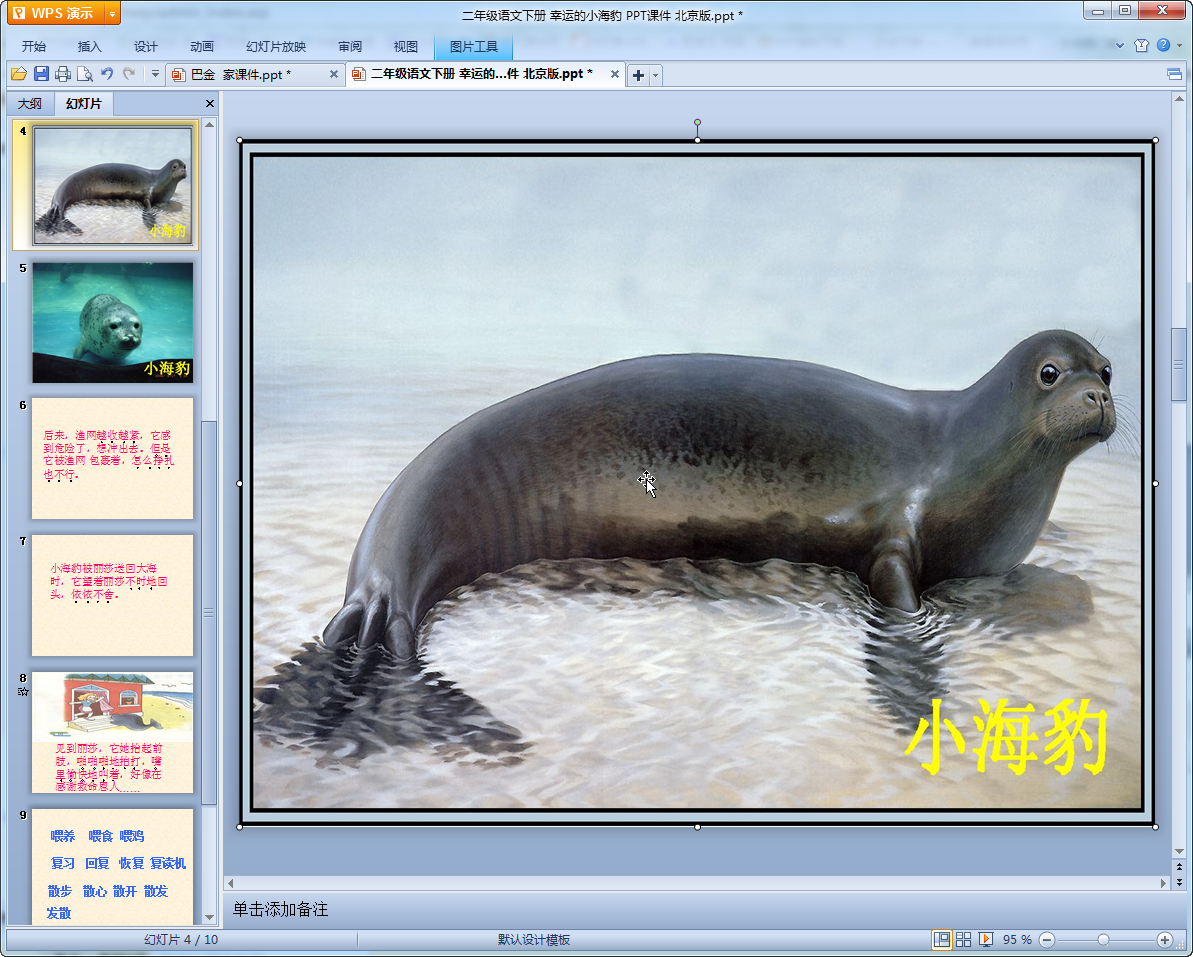Collapse the ribbon with the chevron arrow

tap(1120, 45)
